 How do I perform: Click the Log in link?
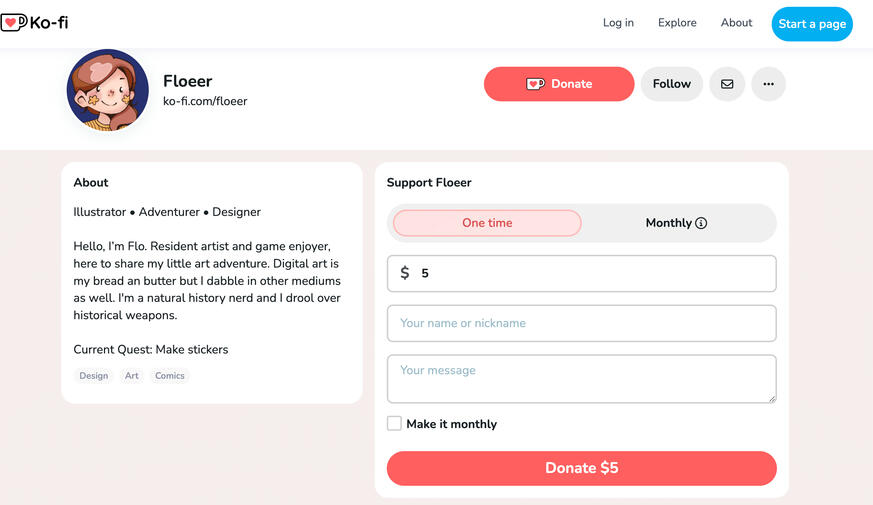[x=618, y=23]
